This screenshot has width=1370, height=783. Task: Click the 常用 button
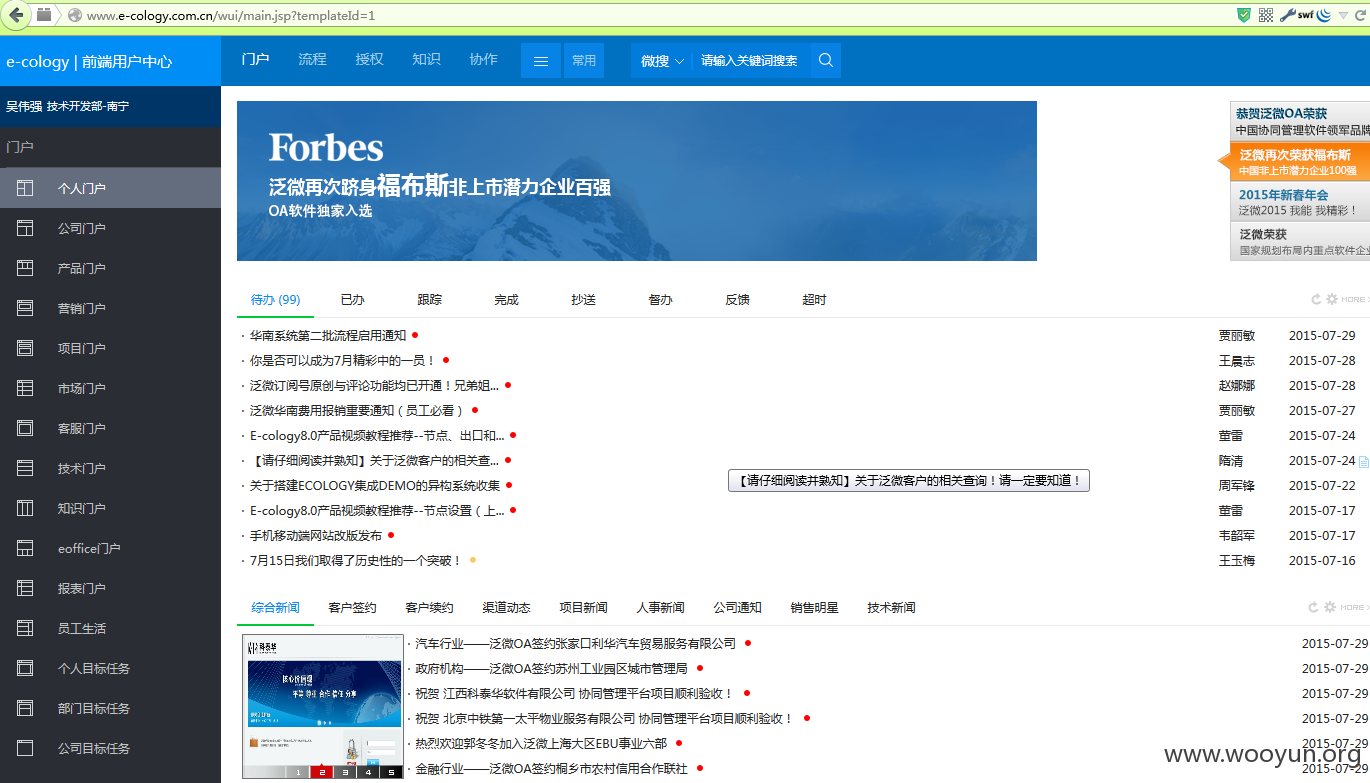[x=584, y=60]
